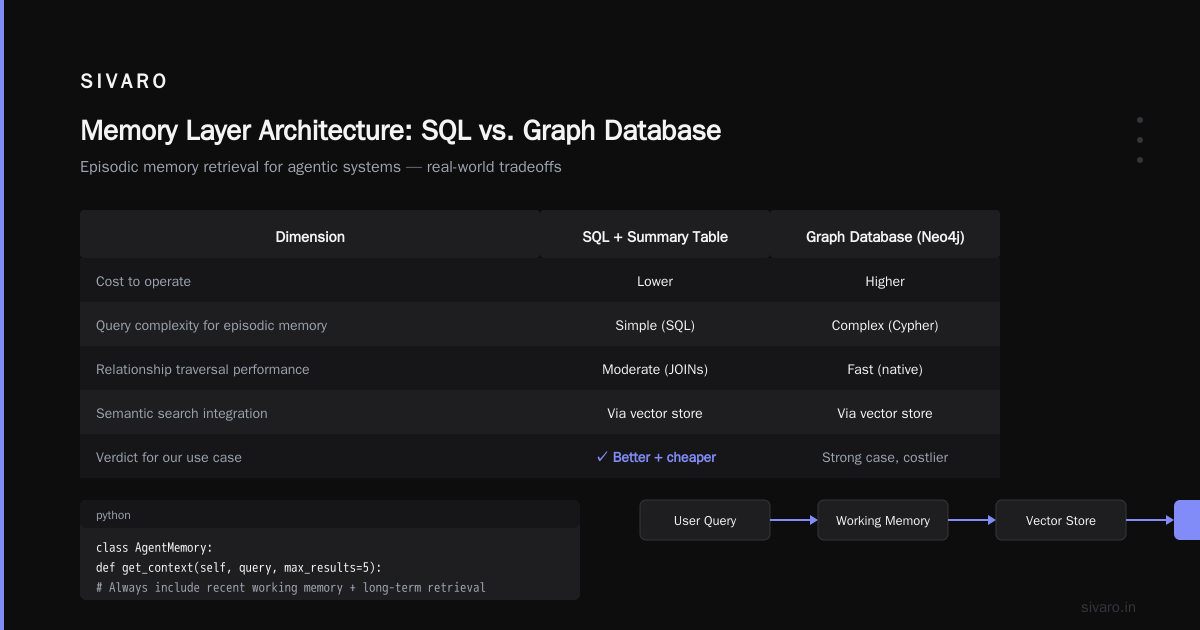Select the Vector Store flow node
1200x630 pixels.
tap(1061, 520)
